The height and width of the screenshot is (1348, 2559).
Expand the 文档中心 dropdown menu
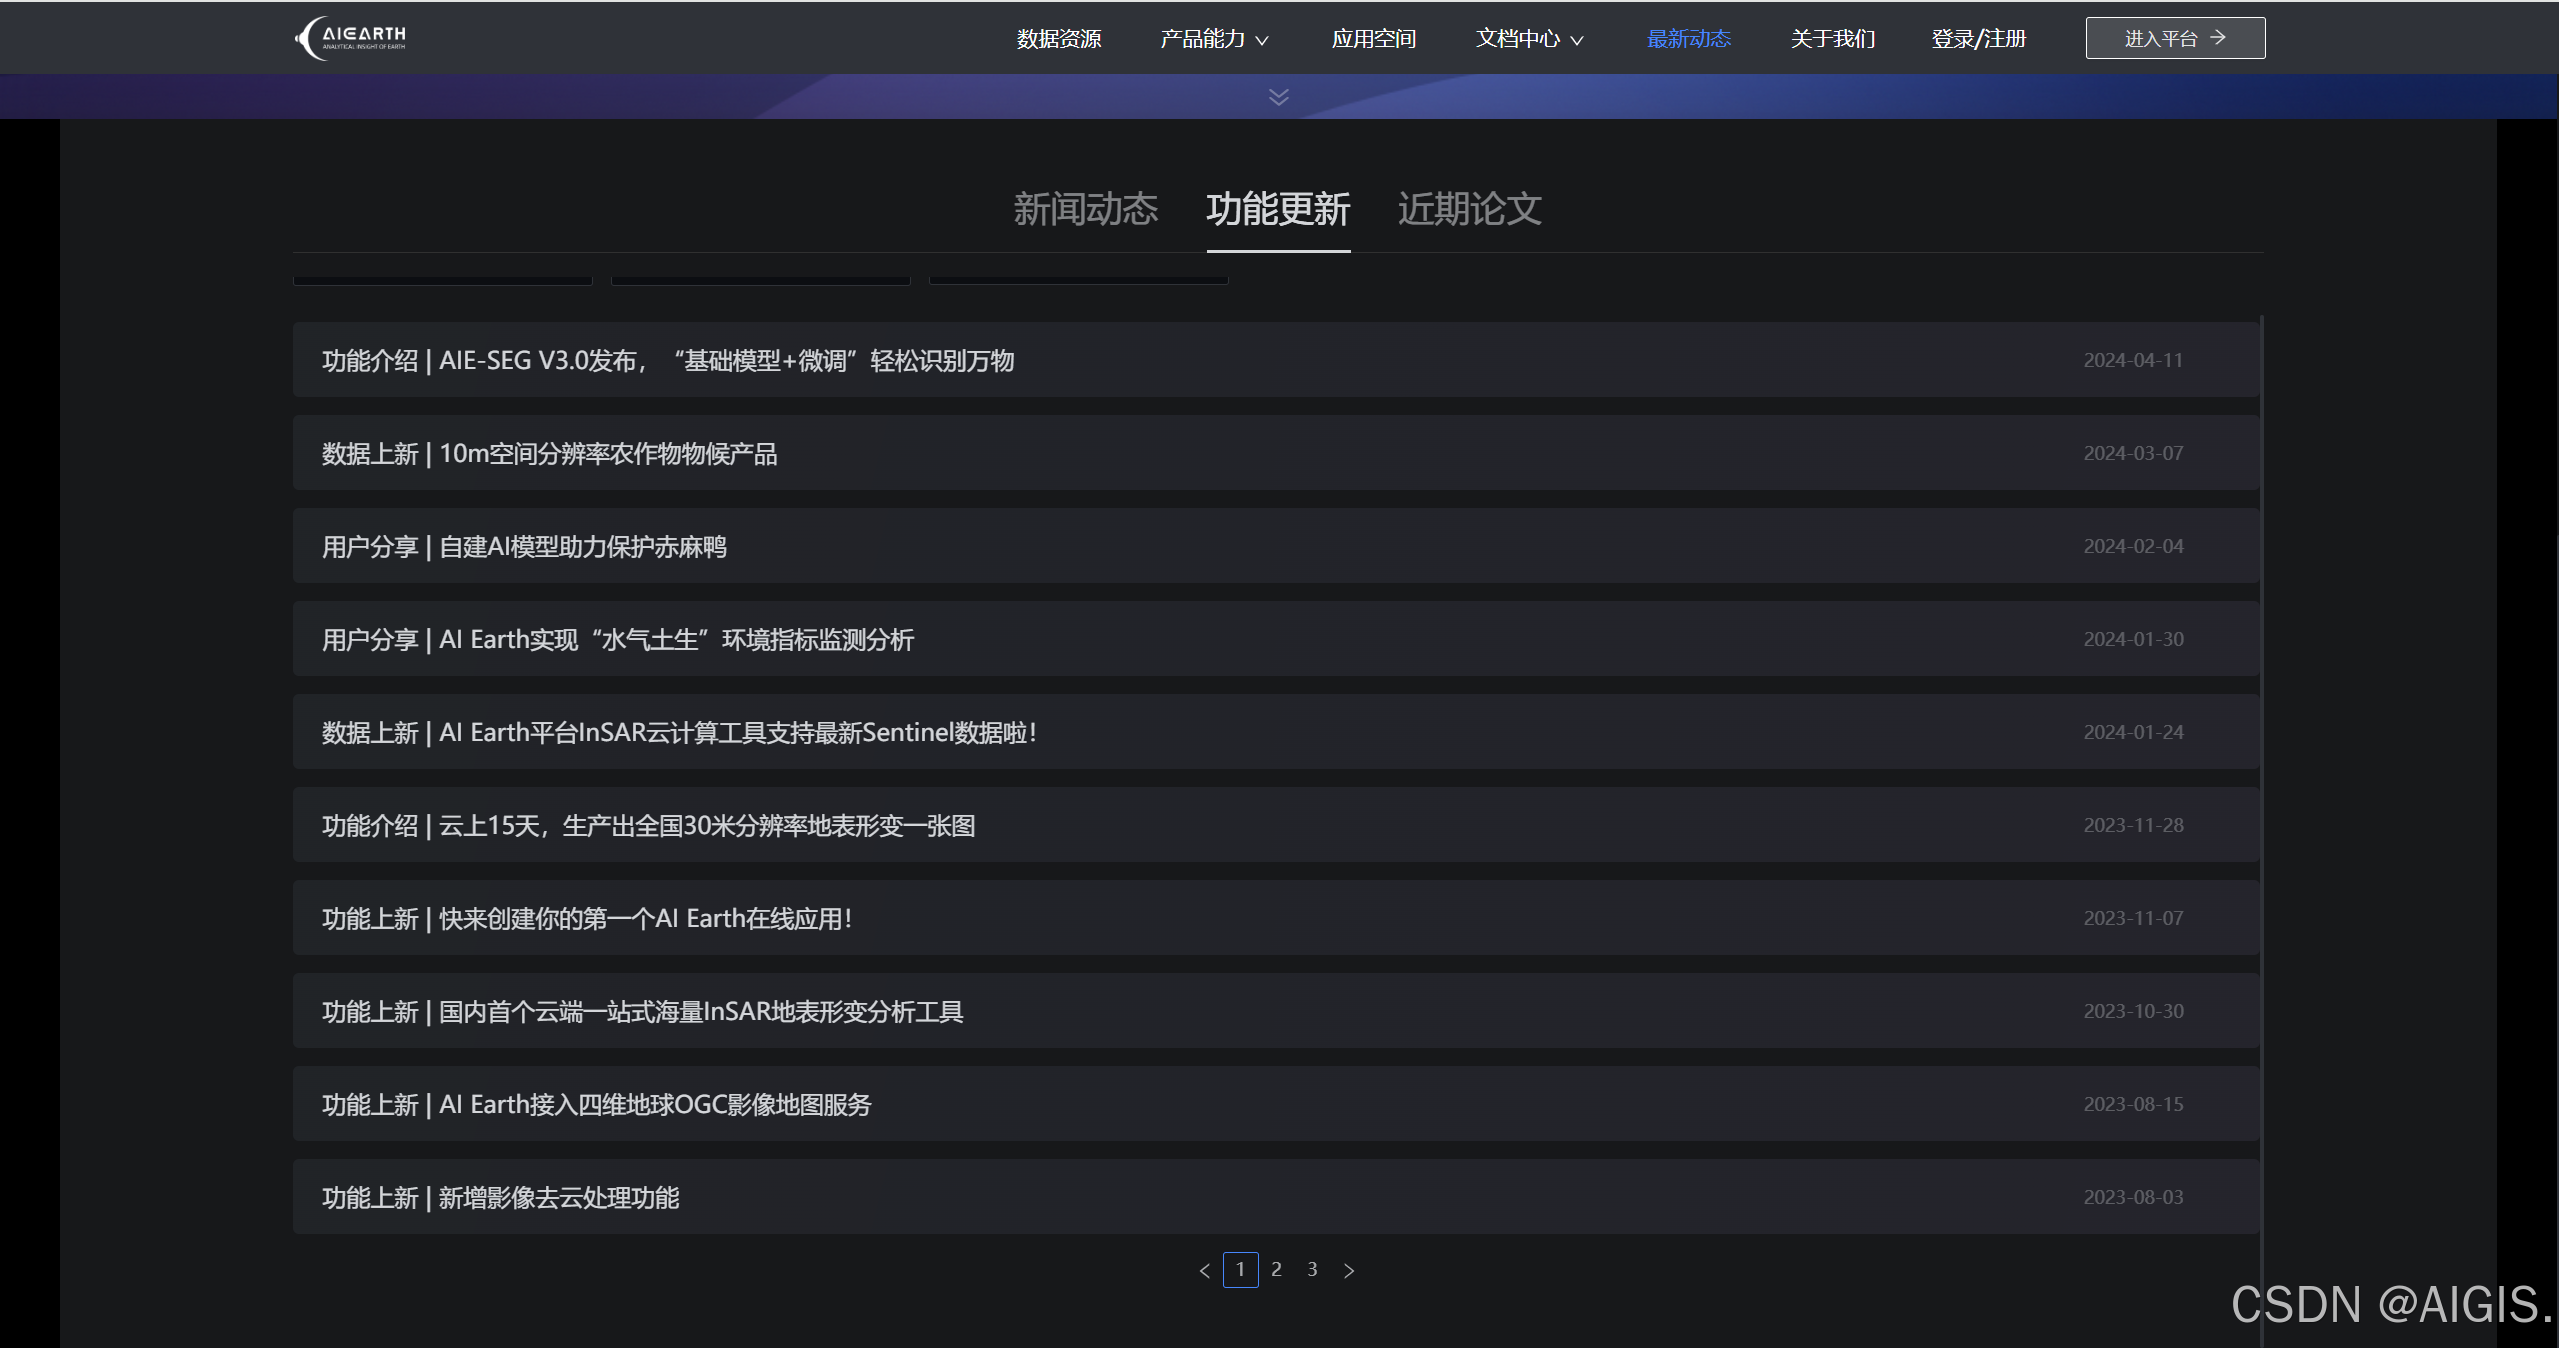point(1529,39)
